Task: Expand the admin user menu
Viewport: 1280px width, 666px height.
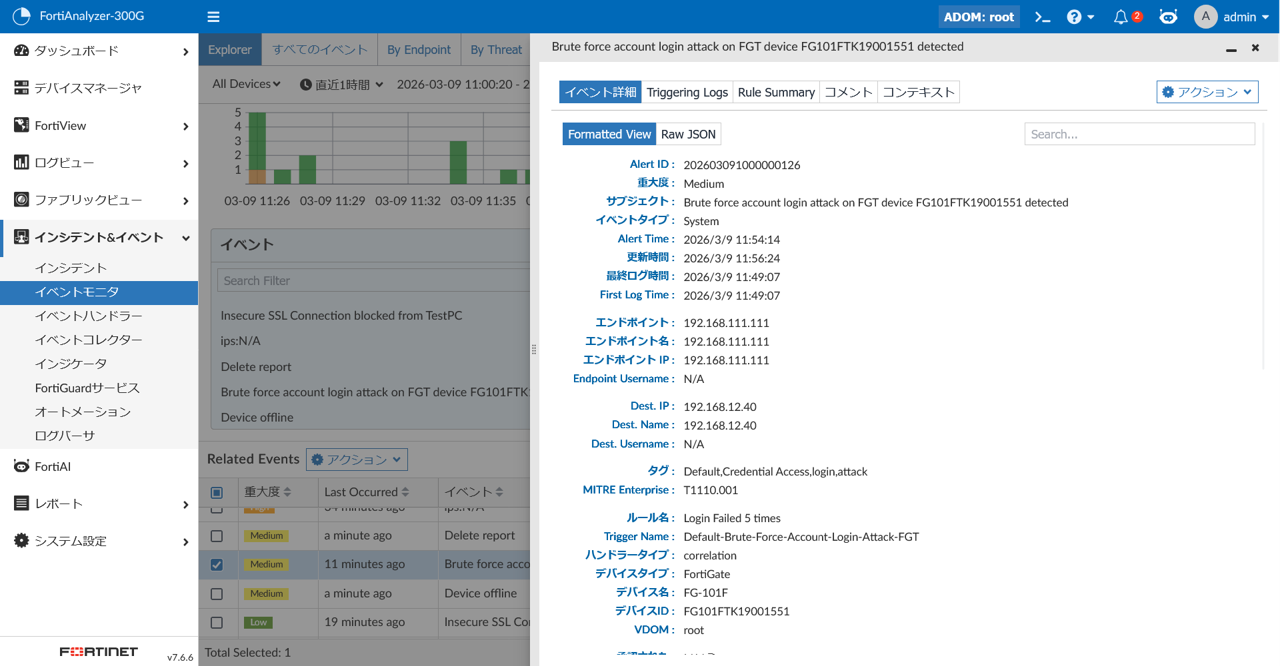Action: click(1232, 17)
